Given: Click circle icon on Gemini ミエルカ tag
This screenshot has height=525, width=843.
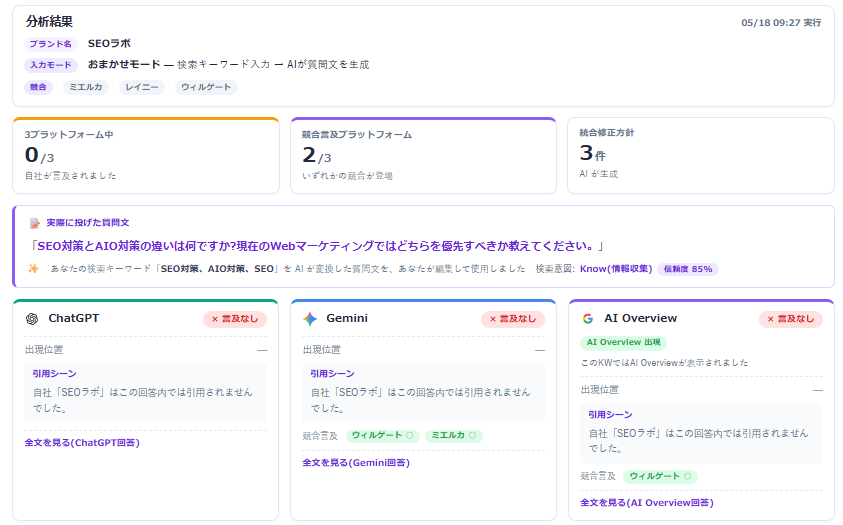Looking at the screenshot, I should (x=473, y=435).
